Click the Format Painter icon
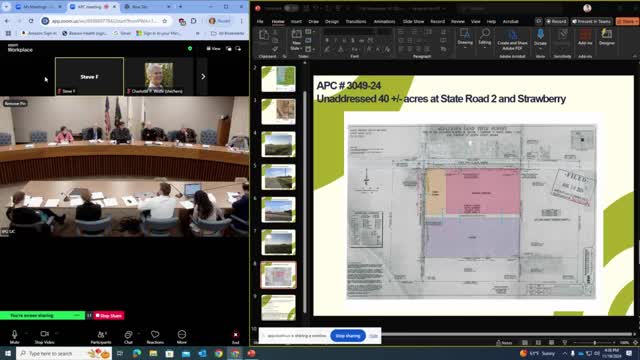This screenshot has height=360, width=640. click(275, 49)
